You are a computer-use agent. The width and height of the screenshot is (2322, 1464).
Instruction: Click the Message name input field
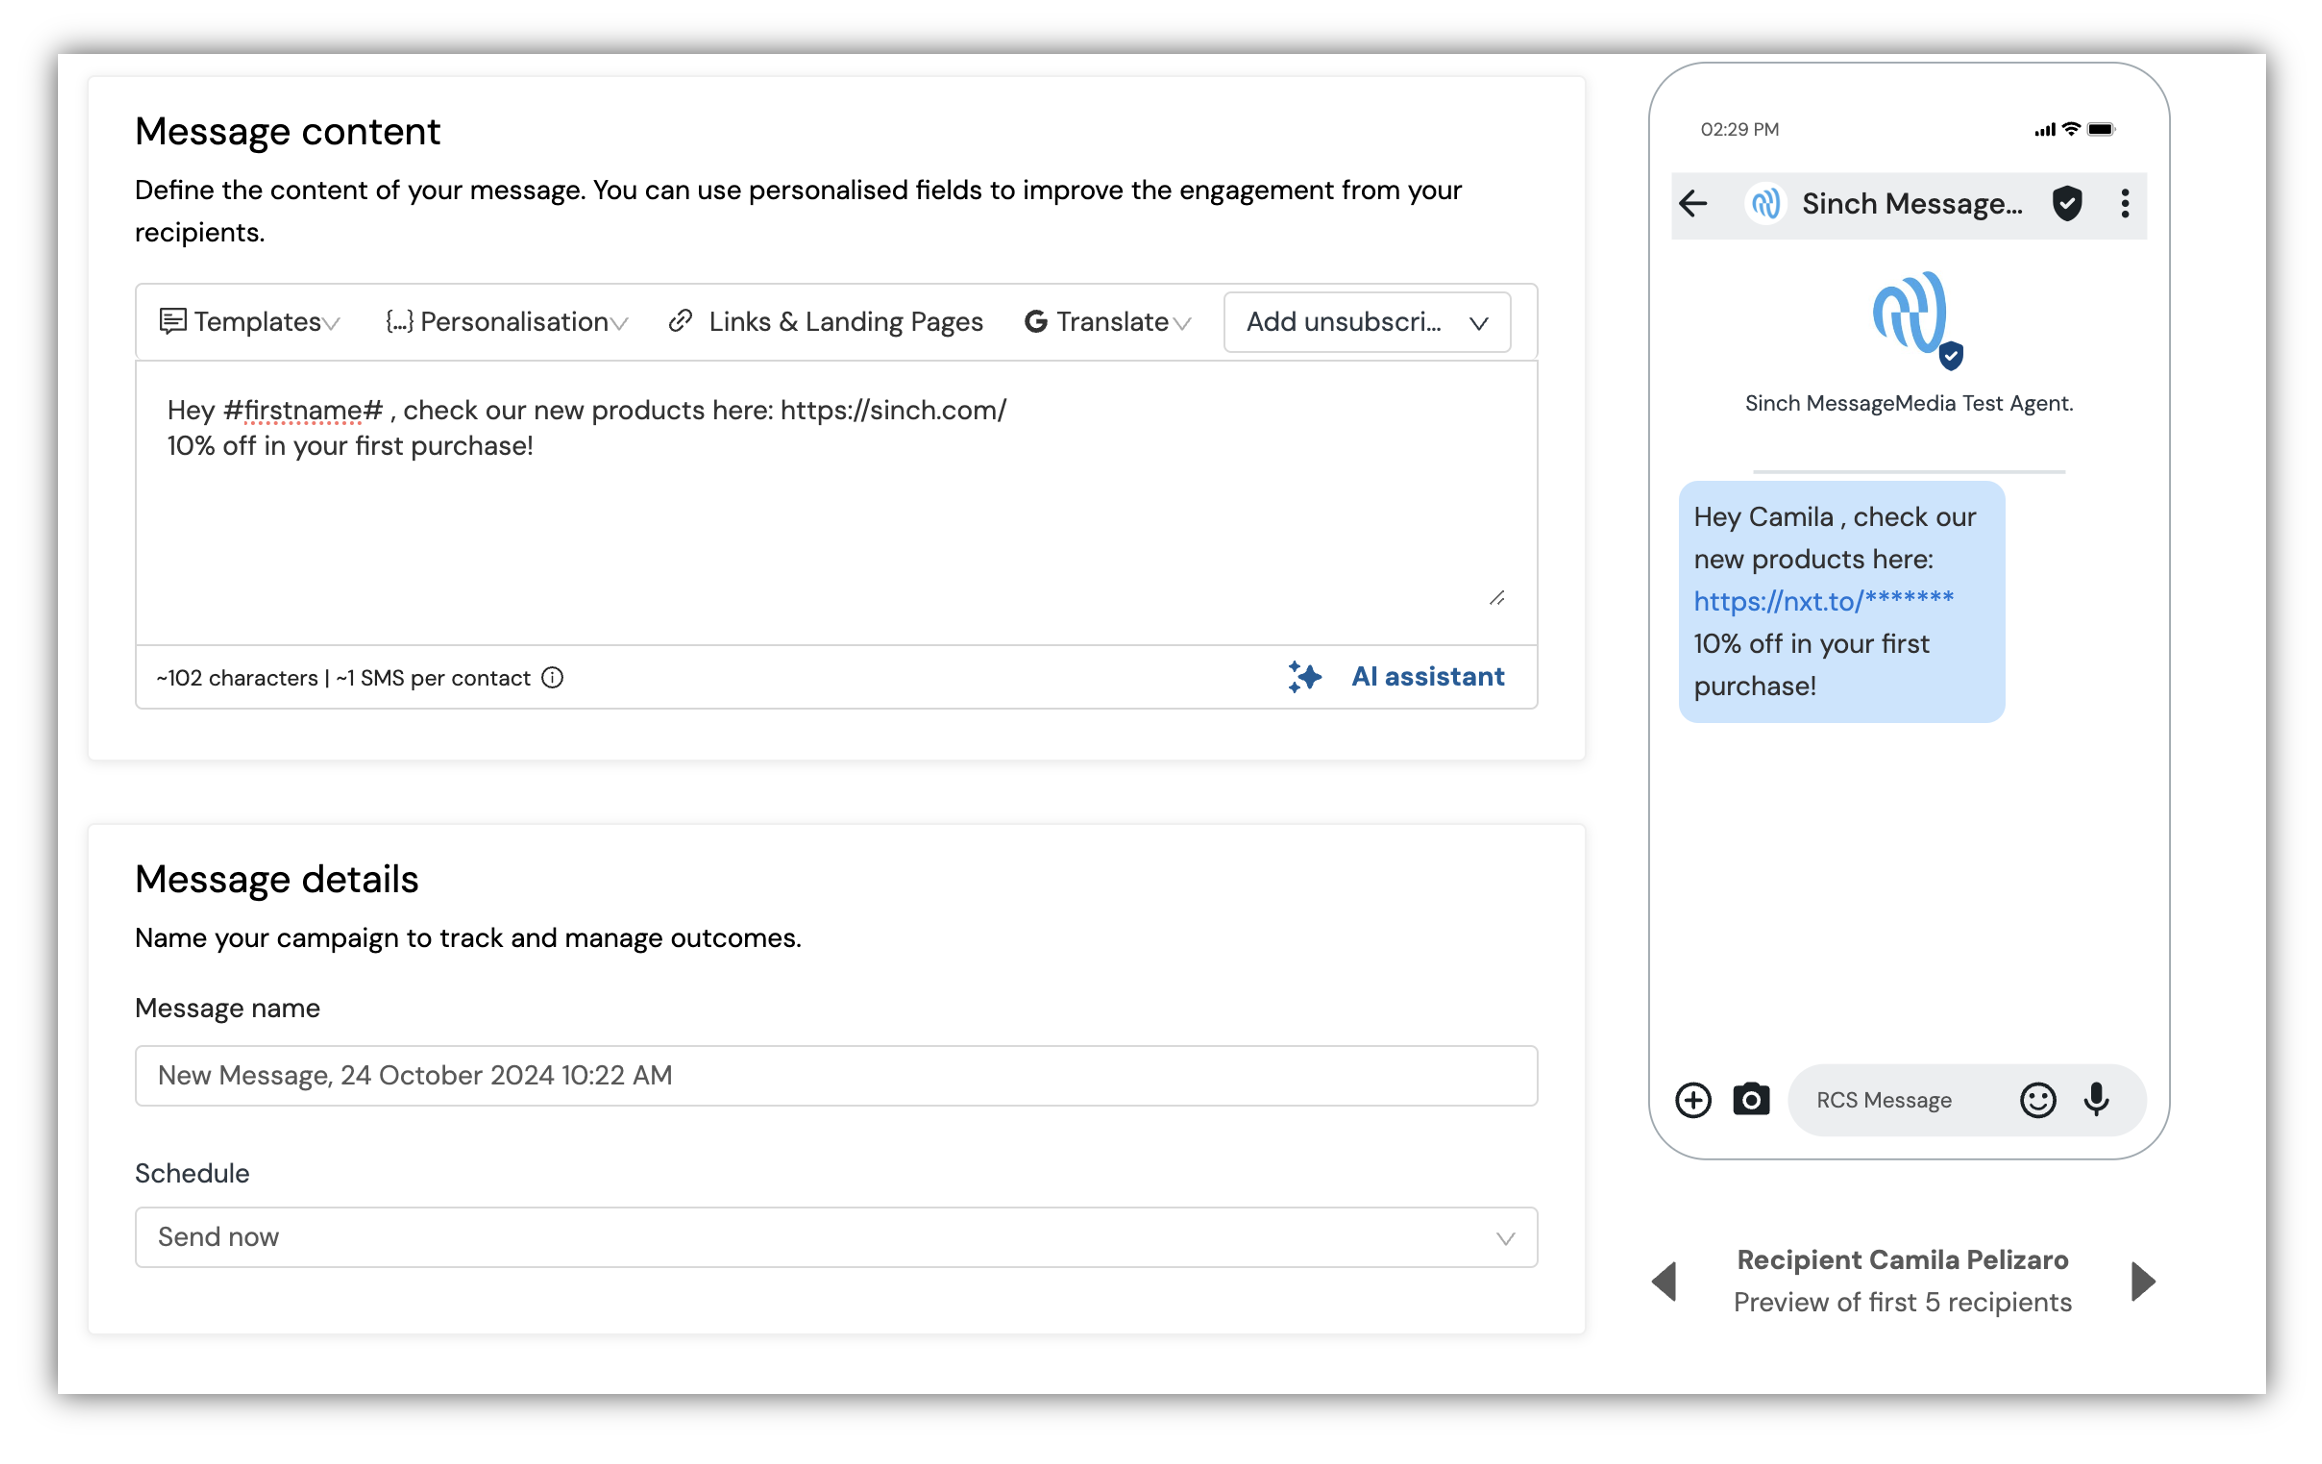[836, 1076]
